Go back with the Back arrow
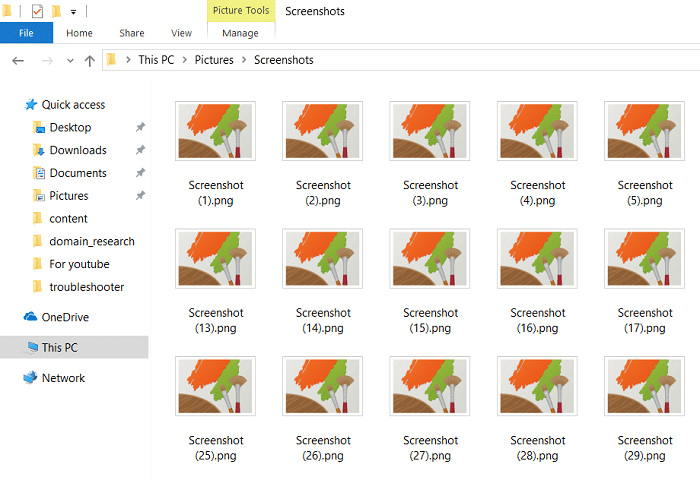The height and width of the screenshot is (480, 700). tap(18, 60)
